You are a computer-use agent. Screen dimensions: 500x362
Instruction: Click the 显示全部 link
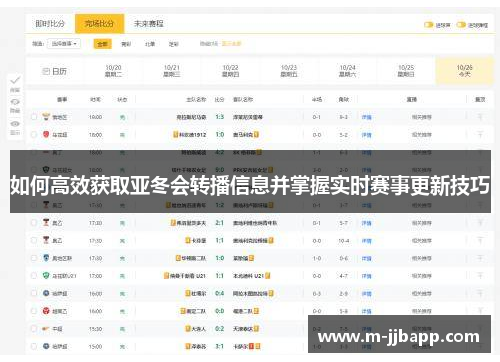click(232, 44)
